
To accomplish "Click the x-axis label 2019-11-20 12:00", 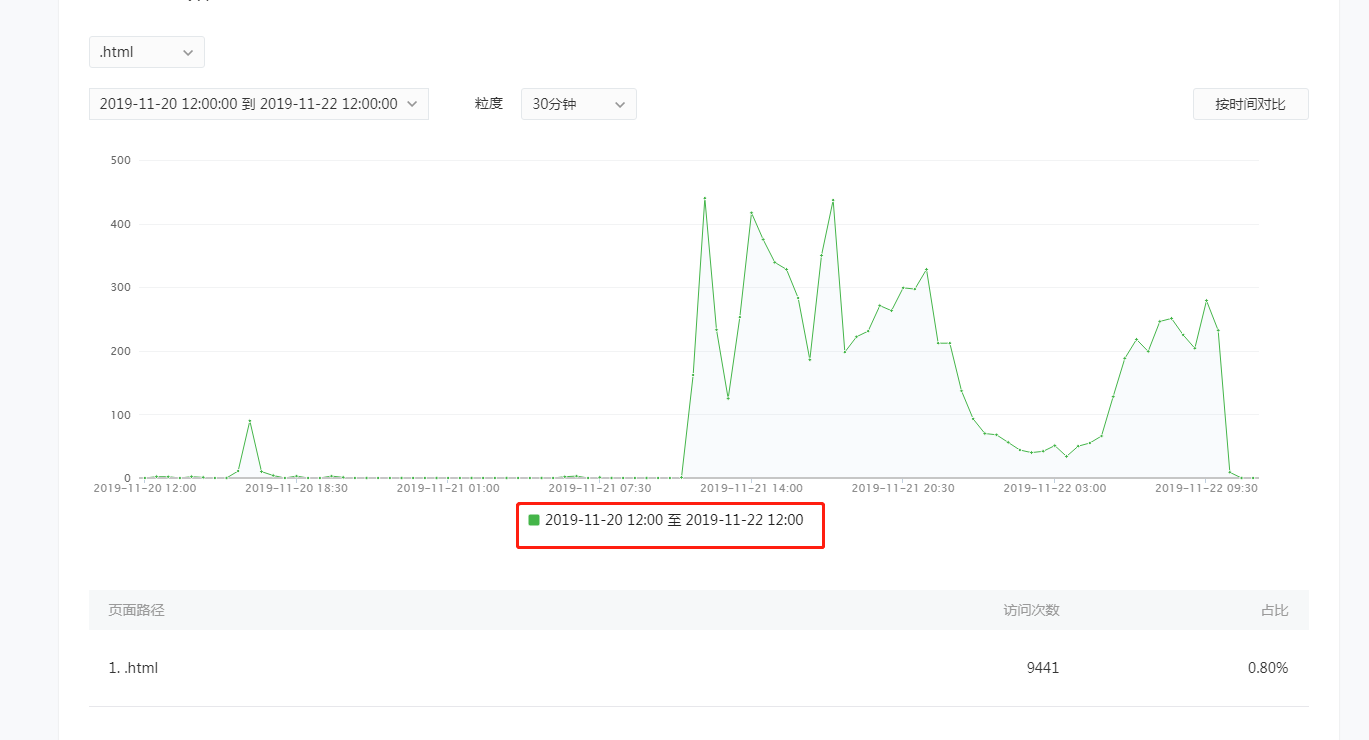I will 145,488.
